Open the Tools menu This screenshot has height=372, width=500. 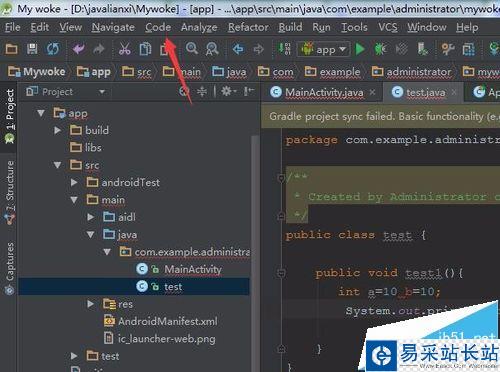pos(354,27)
